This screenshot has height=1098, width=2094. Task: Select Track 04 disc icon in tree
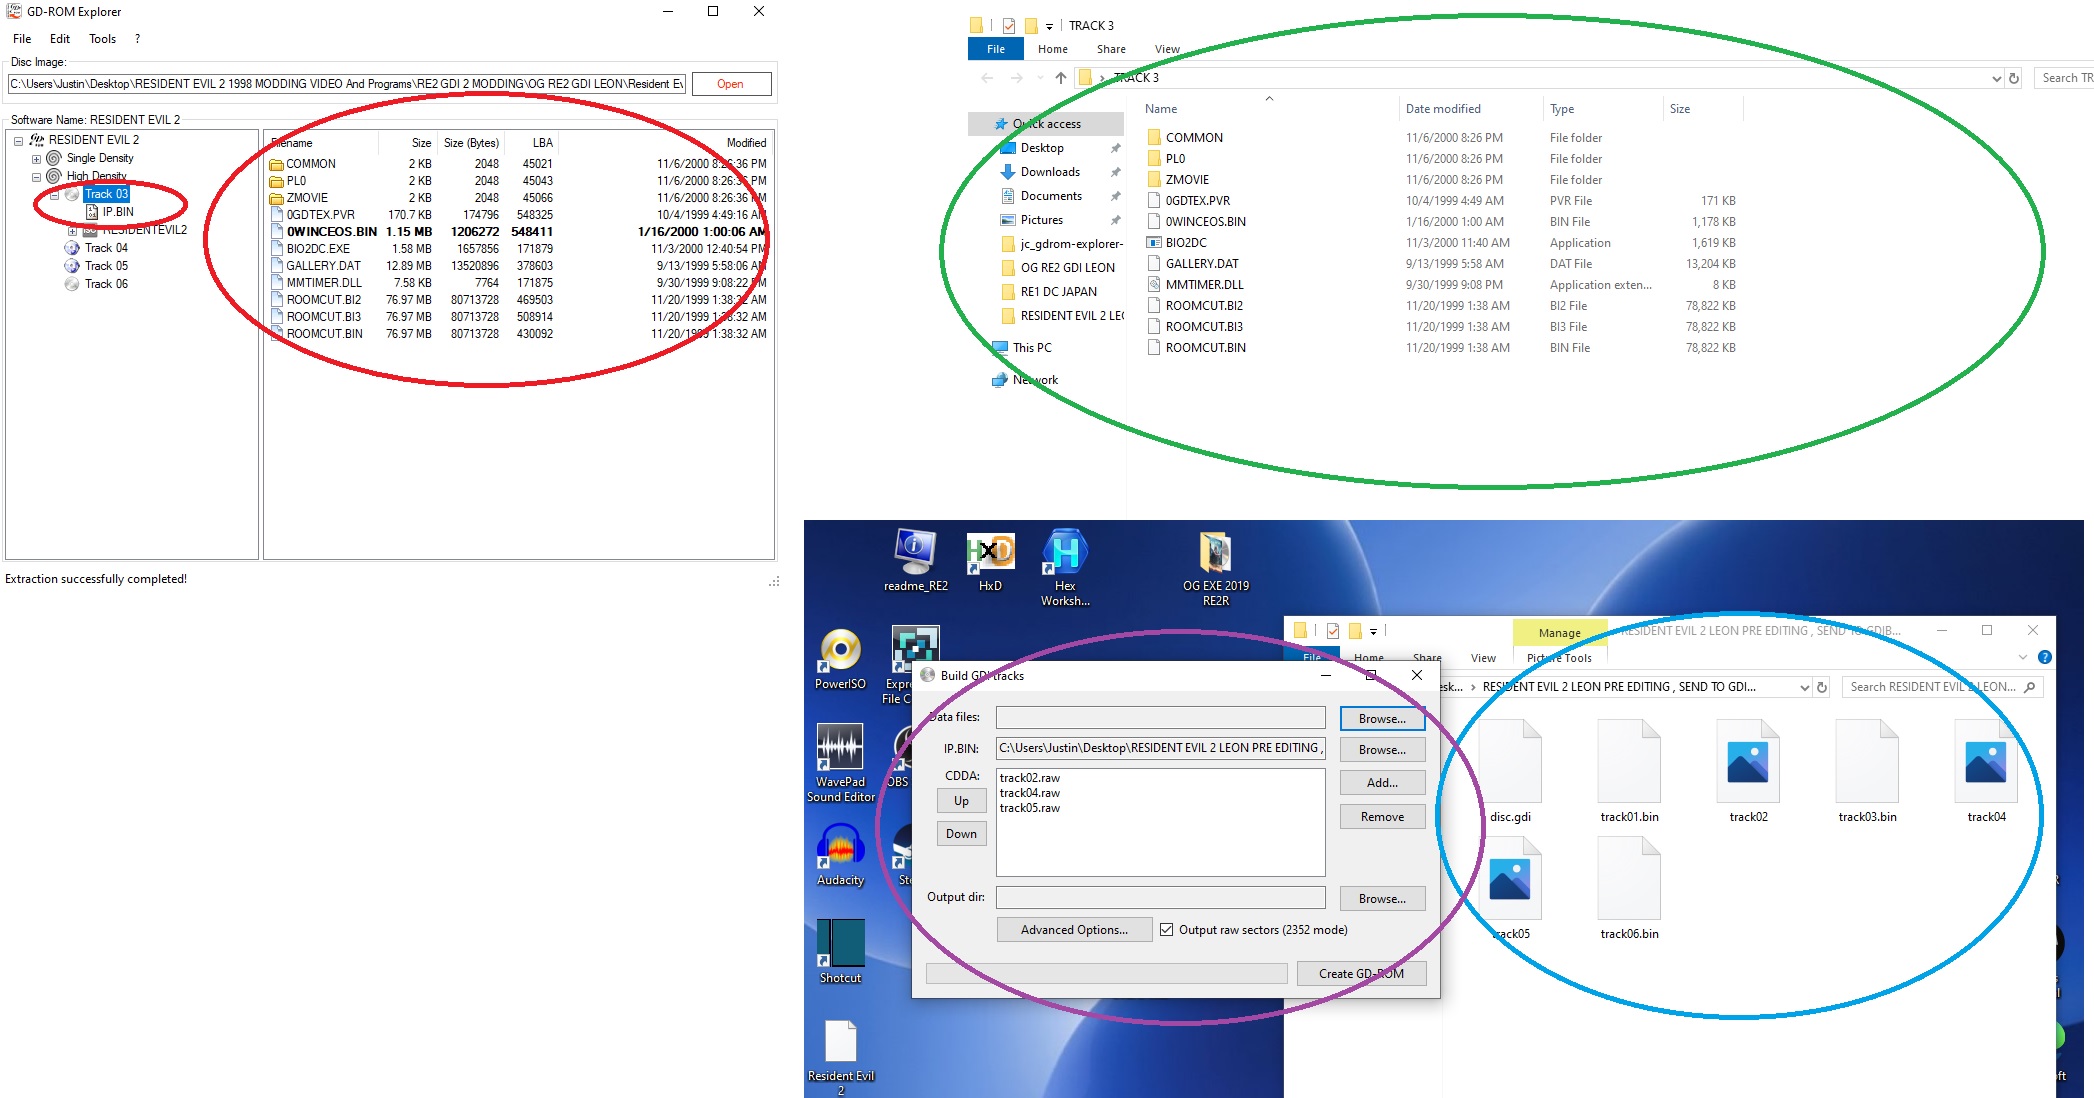click(x=72, y=248)
